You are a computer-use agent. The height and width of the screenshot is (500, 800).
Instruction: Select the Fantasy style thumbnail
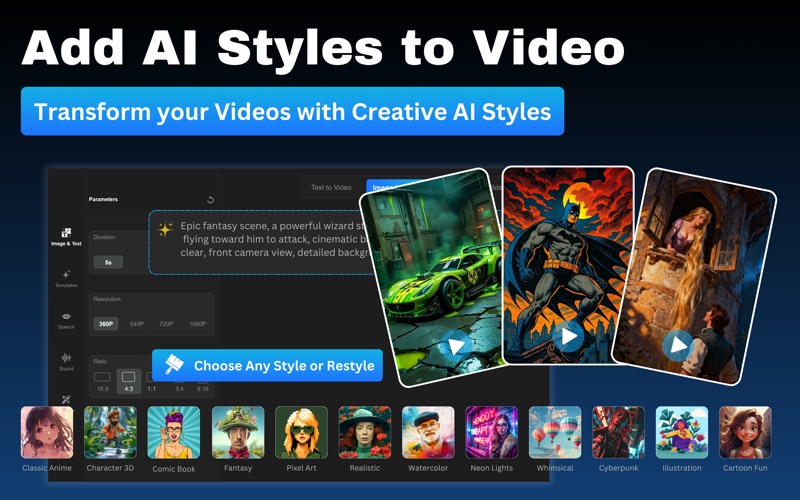point(238,433)
